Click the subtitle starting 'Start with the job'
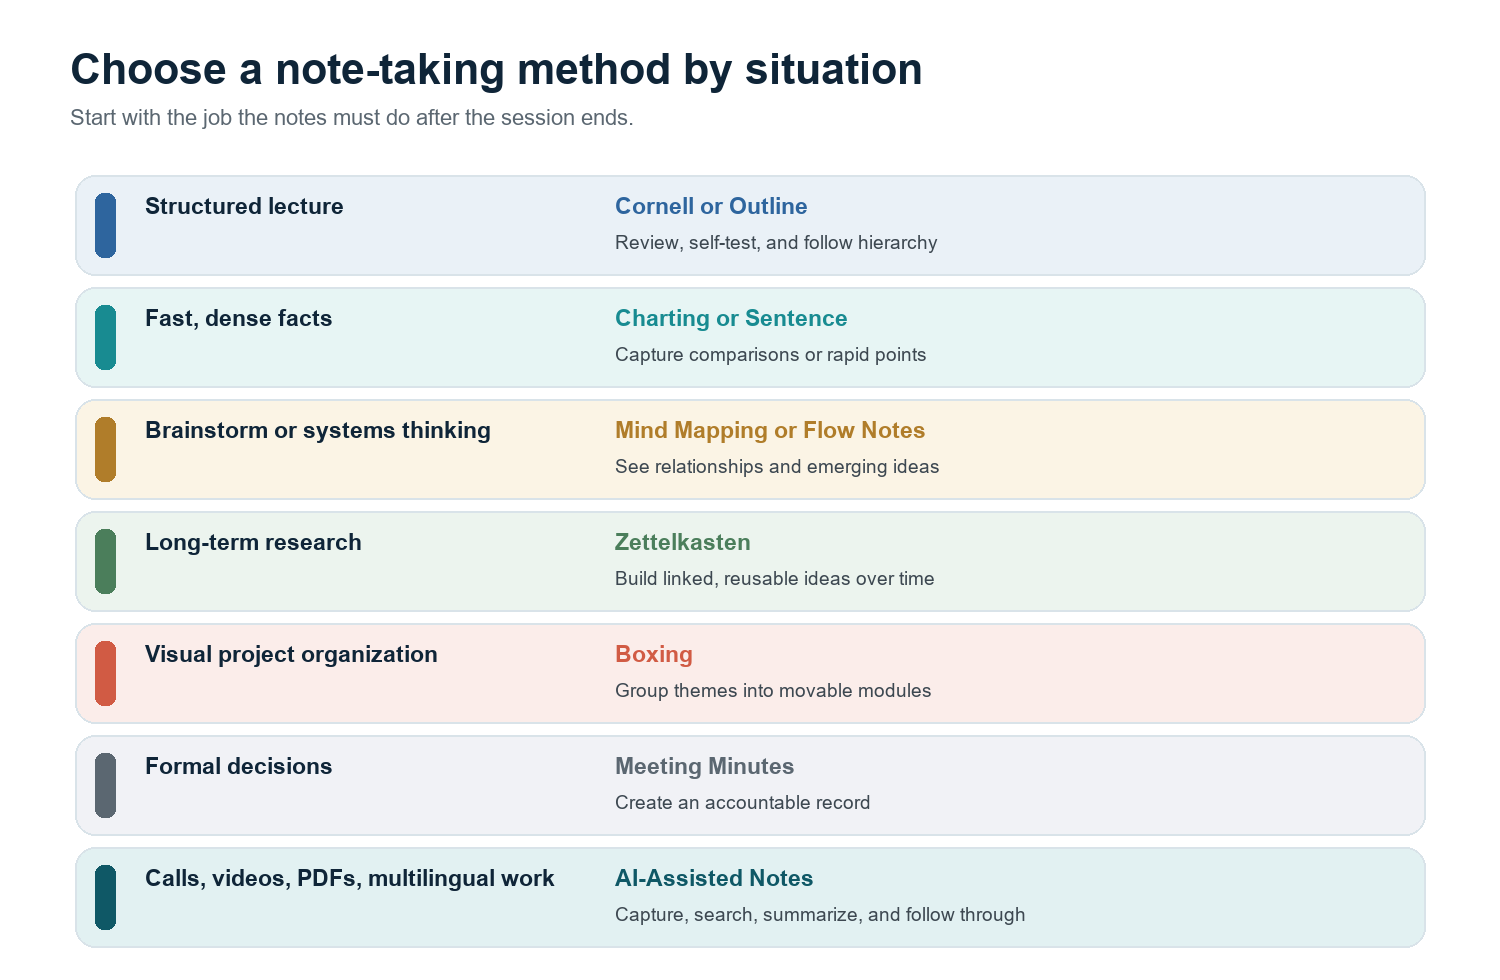 click(x=352, y=118)
